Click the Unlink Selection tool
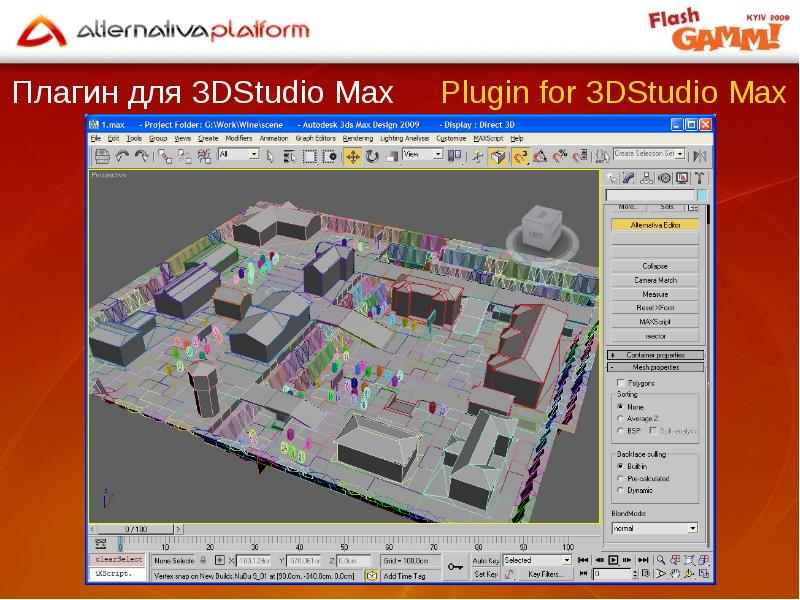Image resolution: width=800 pixels, height=600 pixels. coord(185,156)
